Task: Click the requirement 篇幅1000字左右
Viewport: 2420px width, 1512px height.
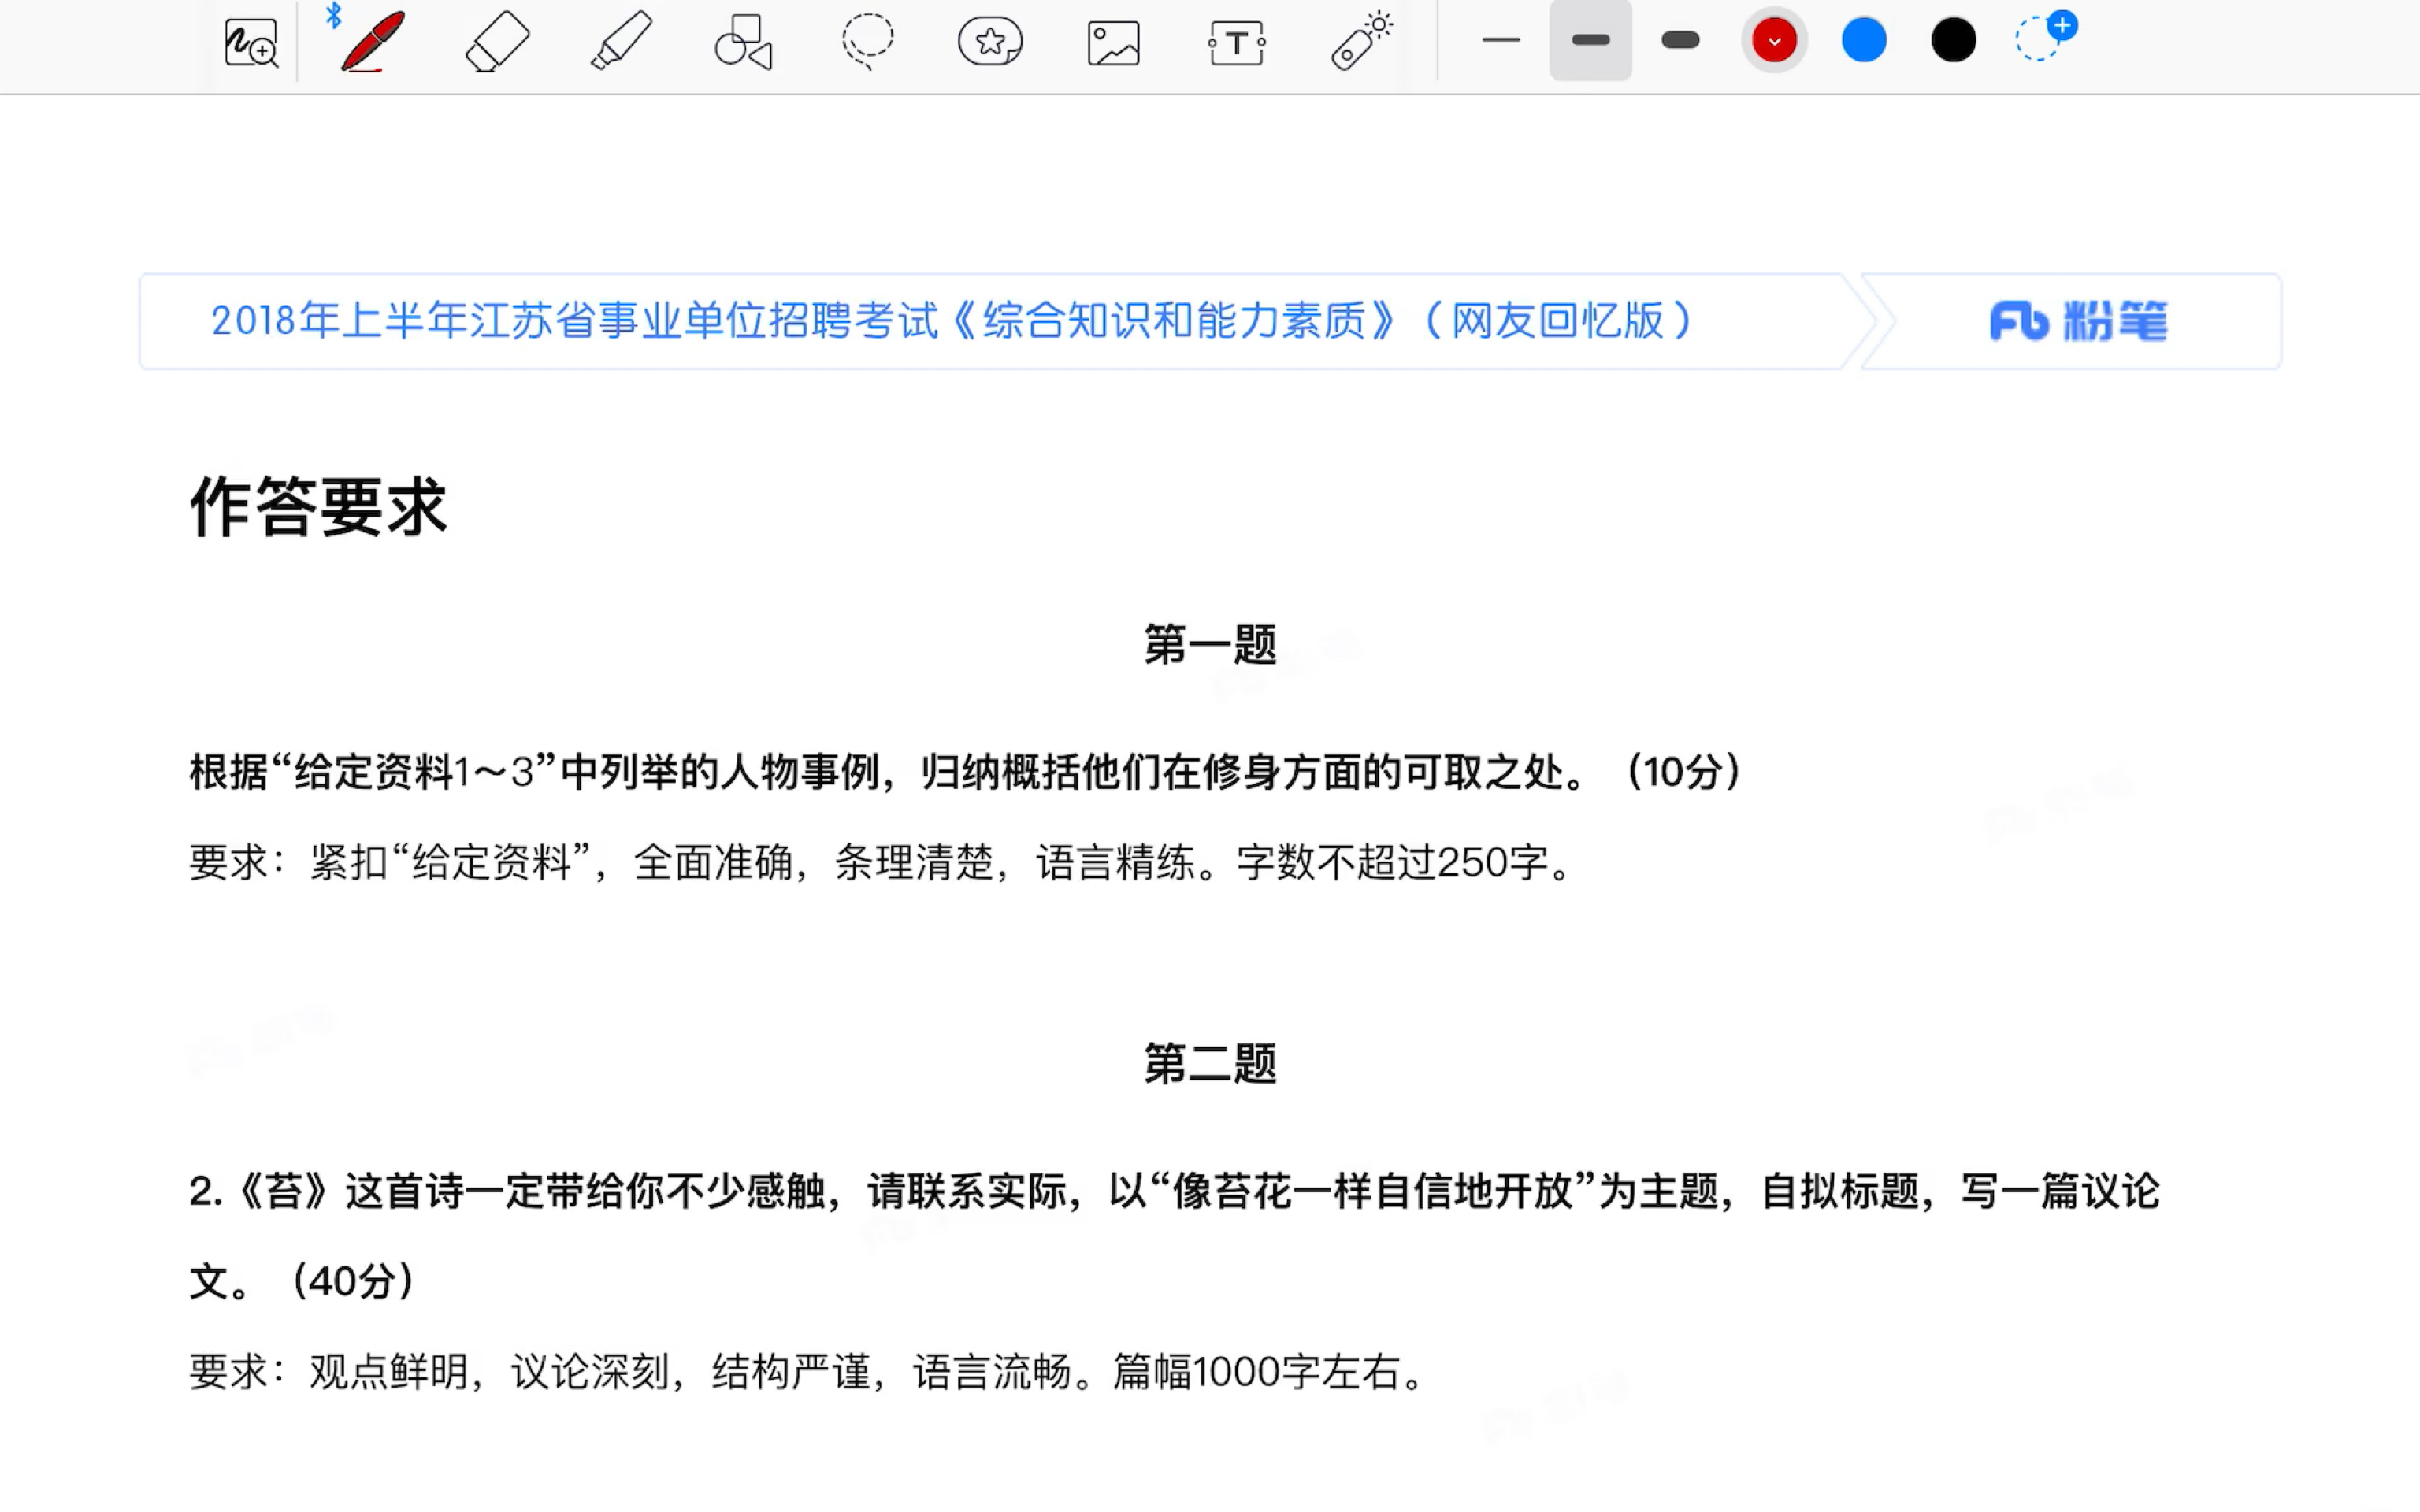Action: [1268, 1372]
